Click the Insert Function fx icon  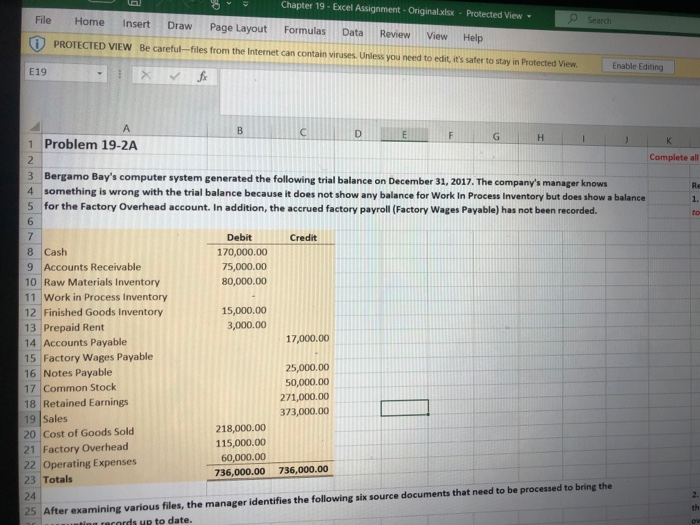coord(202,77)
